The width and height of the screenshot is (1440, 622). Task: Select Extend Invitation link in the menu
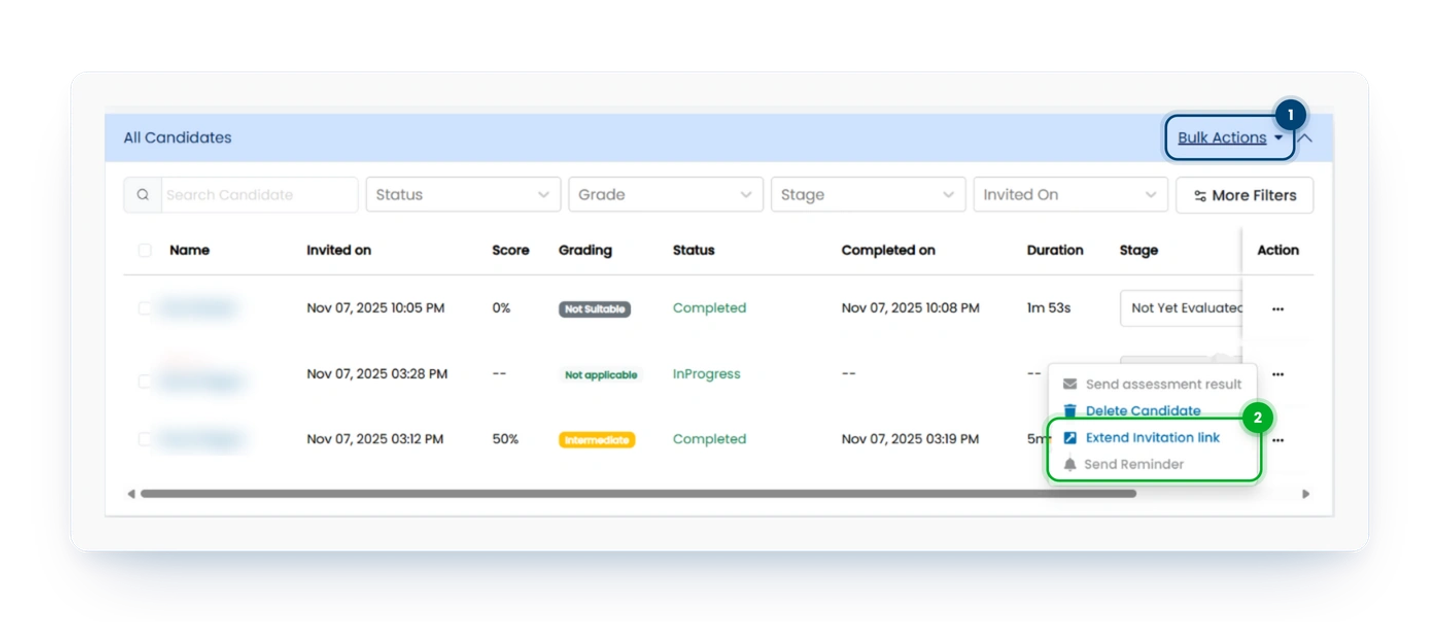click(x=1153, y=438)
